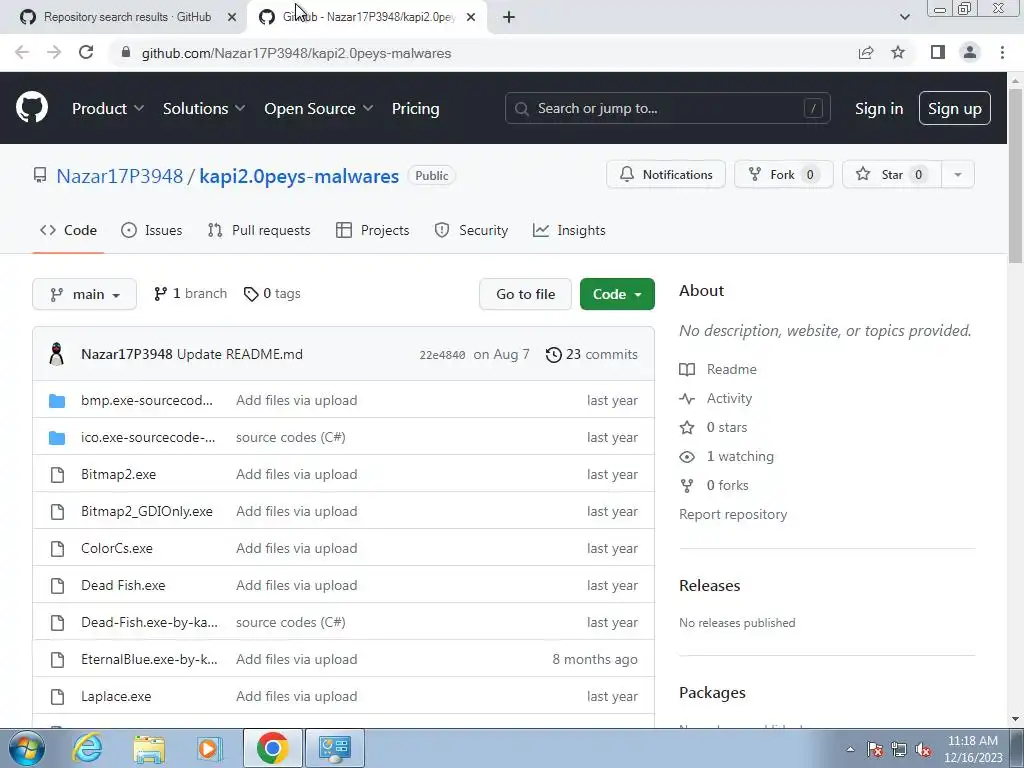Open the Laplace.exe file
Viewport: 1024px width, 768px height.
click(116, 696)
